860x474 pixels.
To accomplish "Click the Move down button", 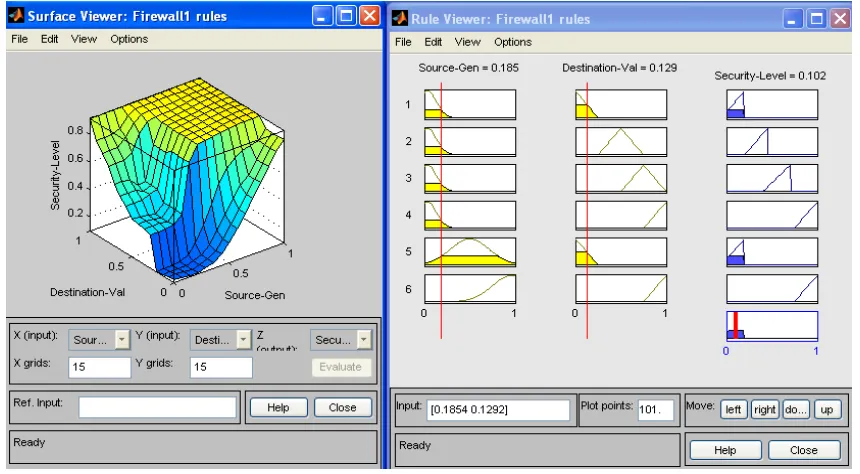I will tap(795, 409).
